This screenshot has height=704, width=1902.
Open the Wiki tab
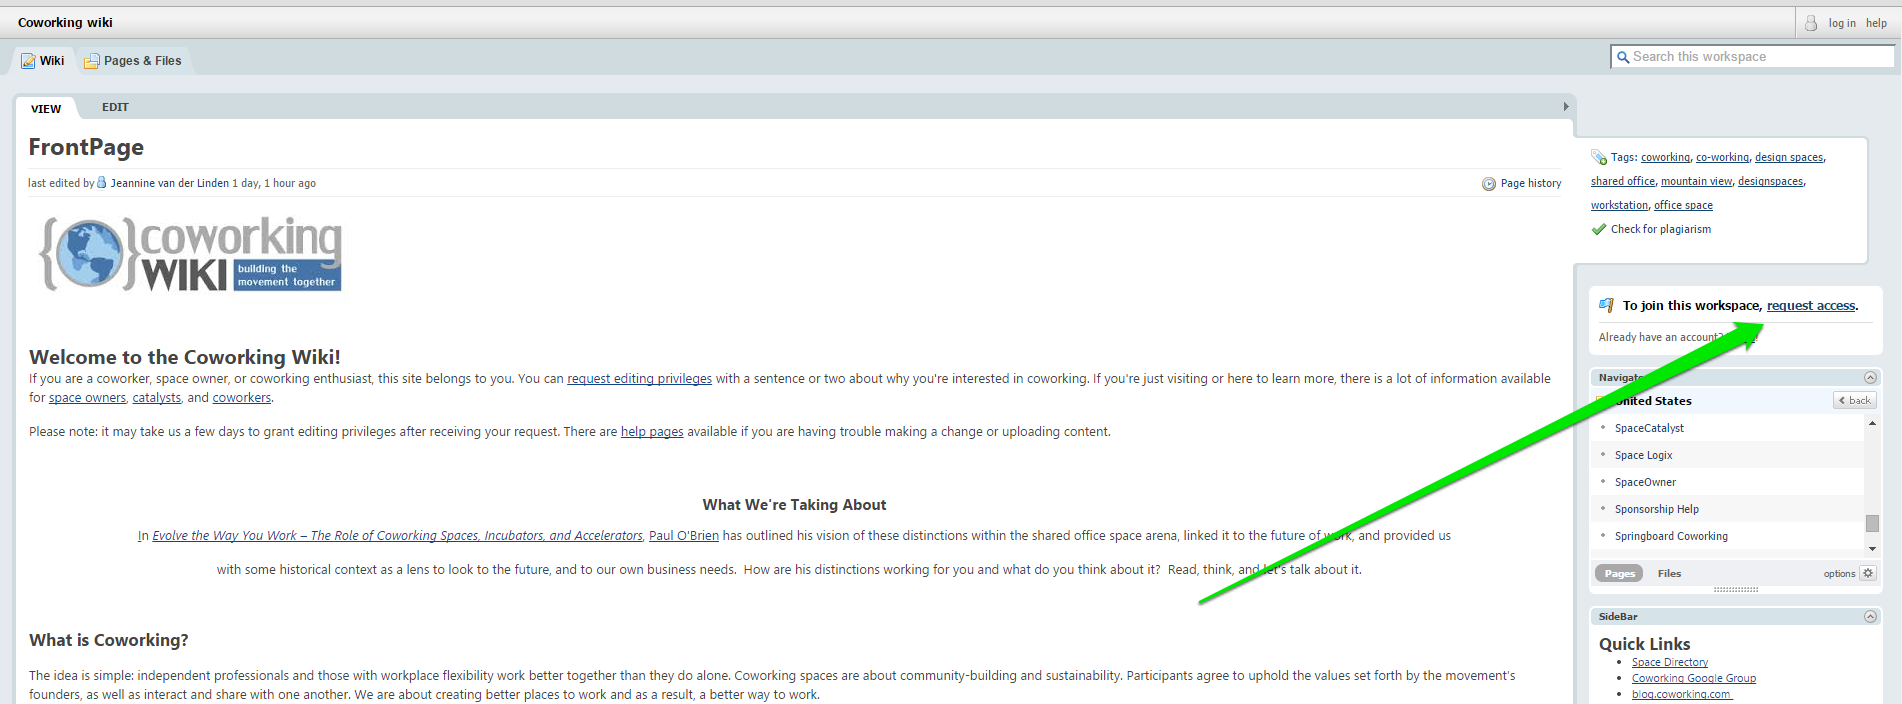[x=43, y=61]
